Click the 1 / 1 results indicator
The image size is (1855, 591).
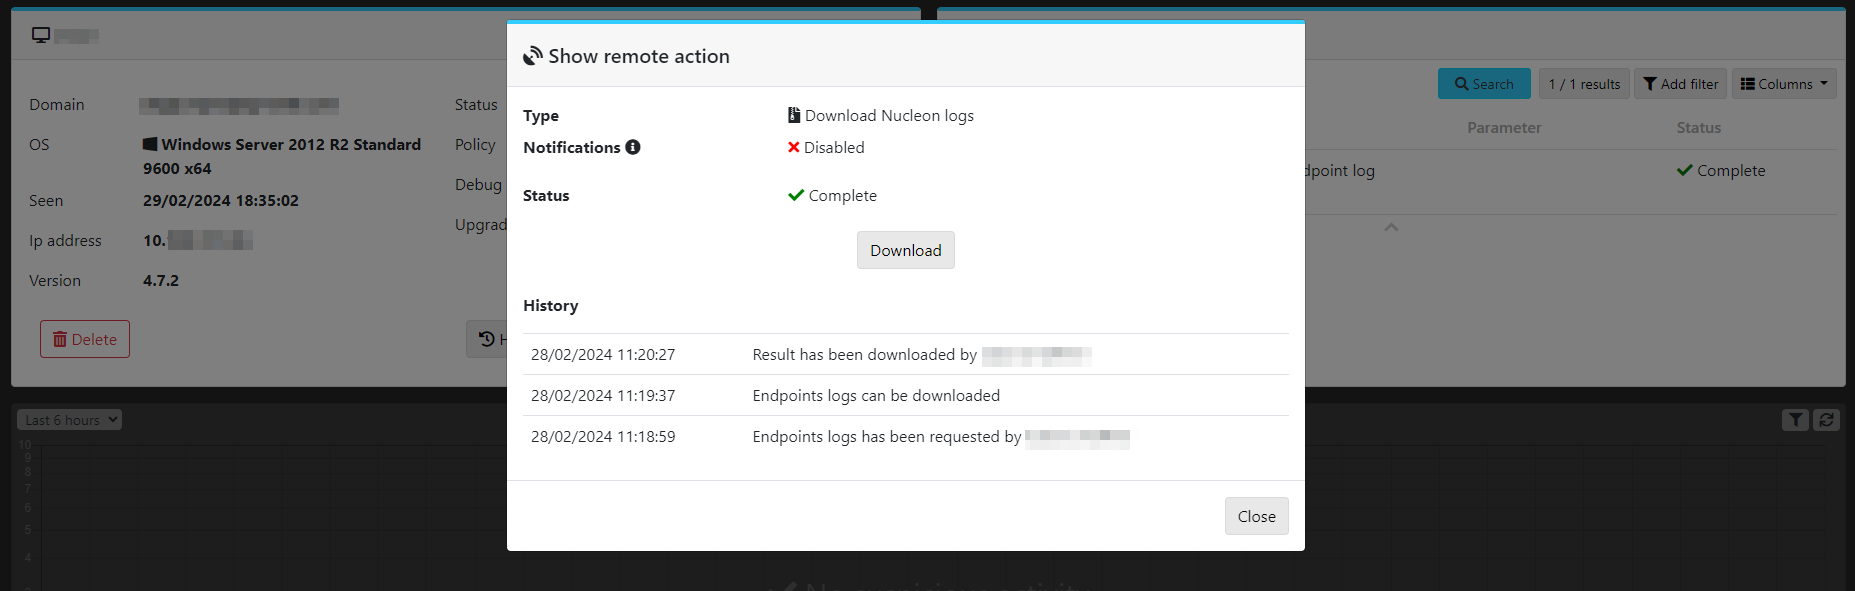tap(1584, 84)
